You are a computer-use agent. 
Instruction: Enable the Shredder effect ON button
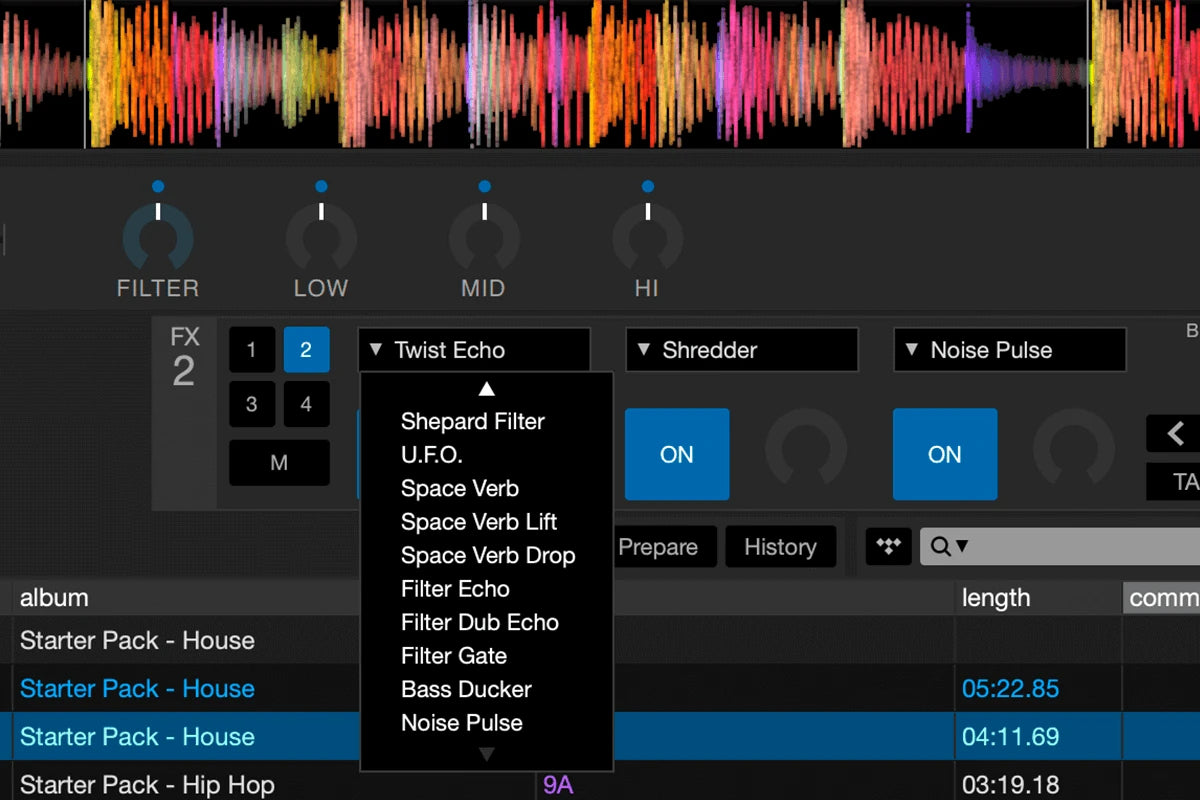point(677,454)
